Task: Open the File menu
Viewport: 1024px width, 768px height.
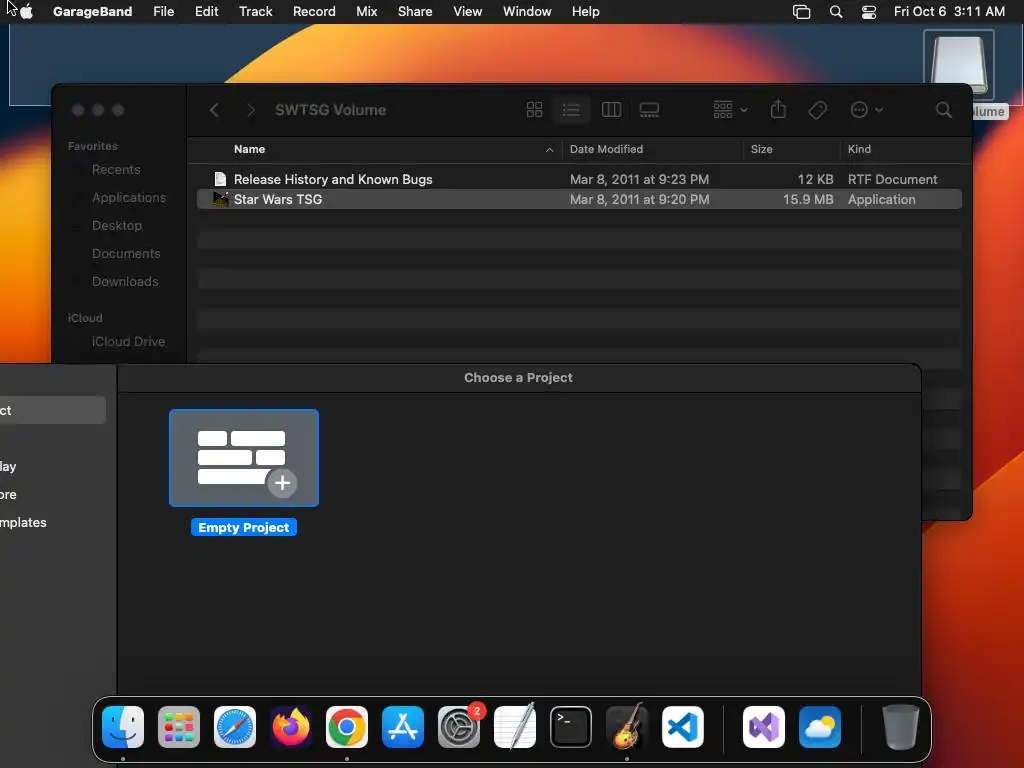Action: tap(163, 12)
